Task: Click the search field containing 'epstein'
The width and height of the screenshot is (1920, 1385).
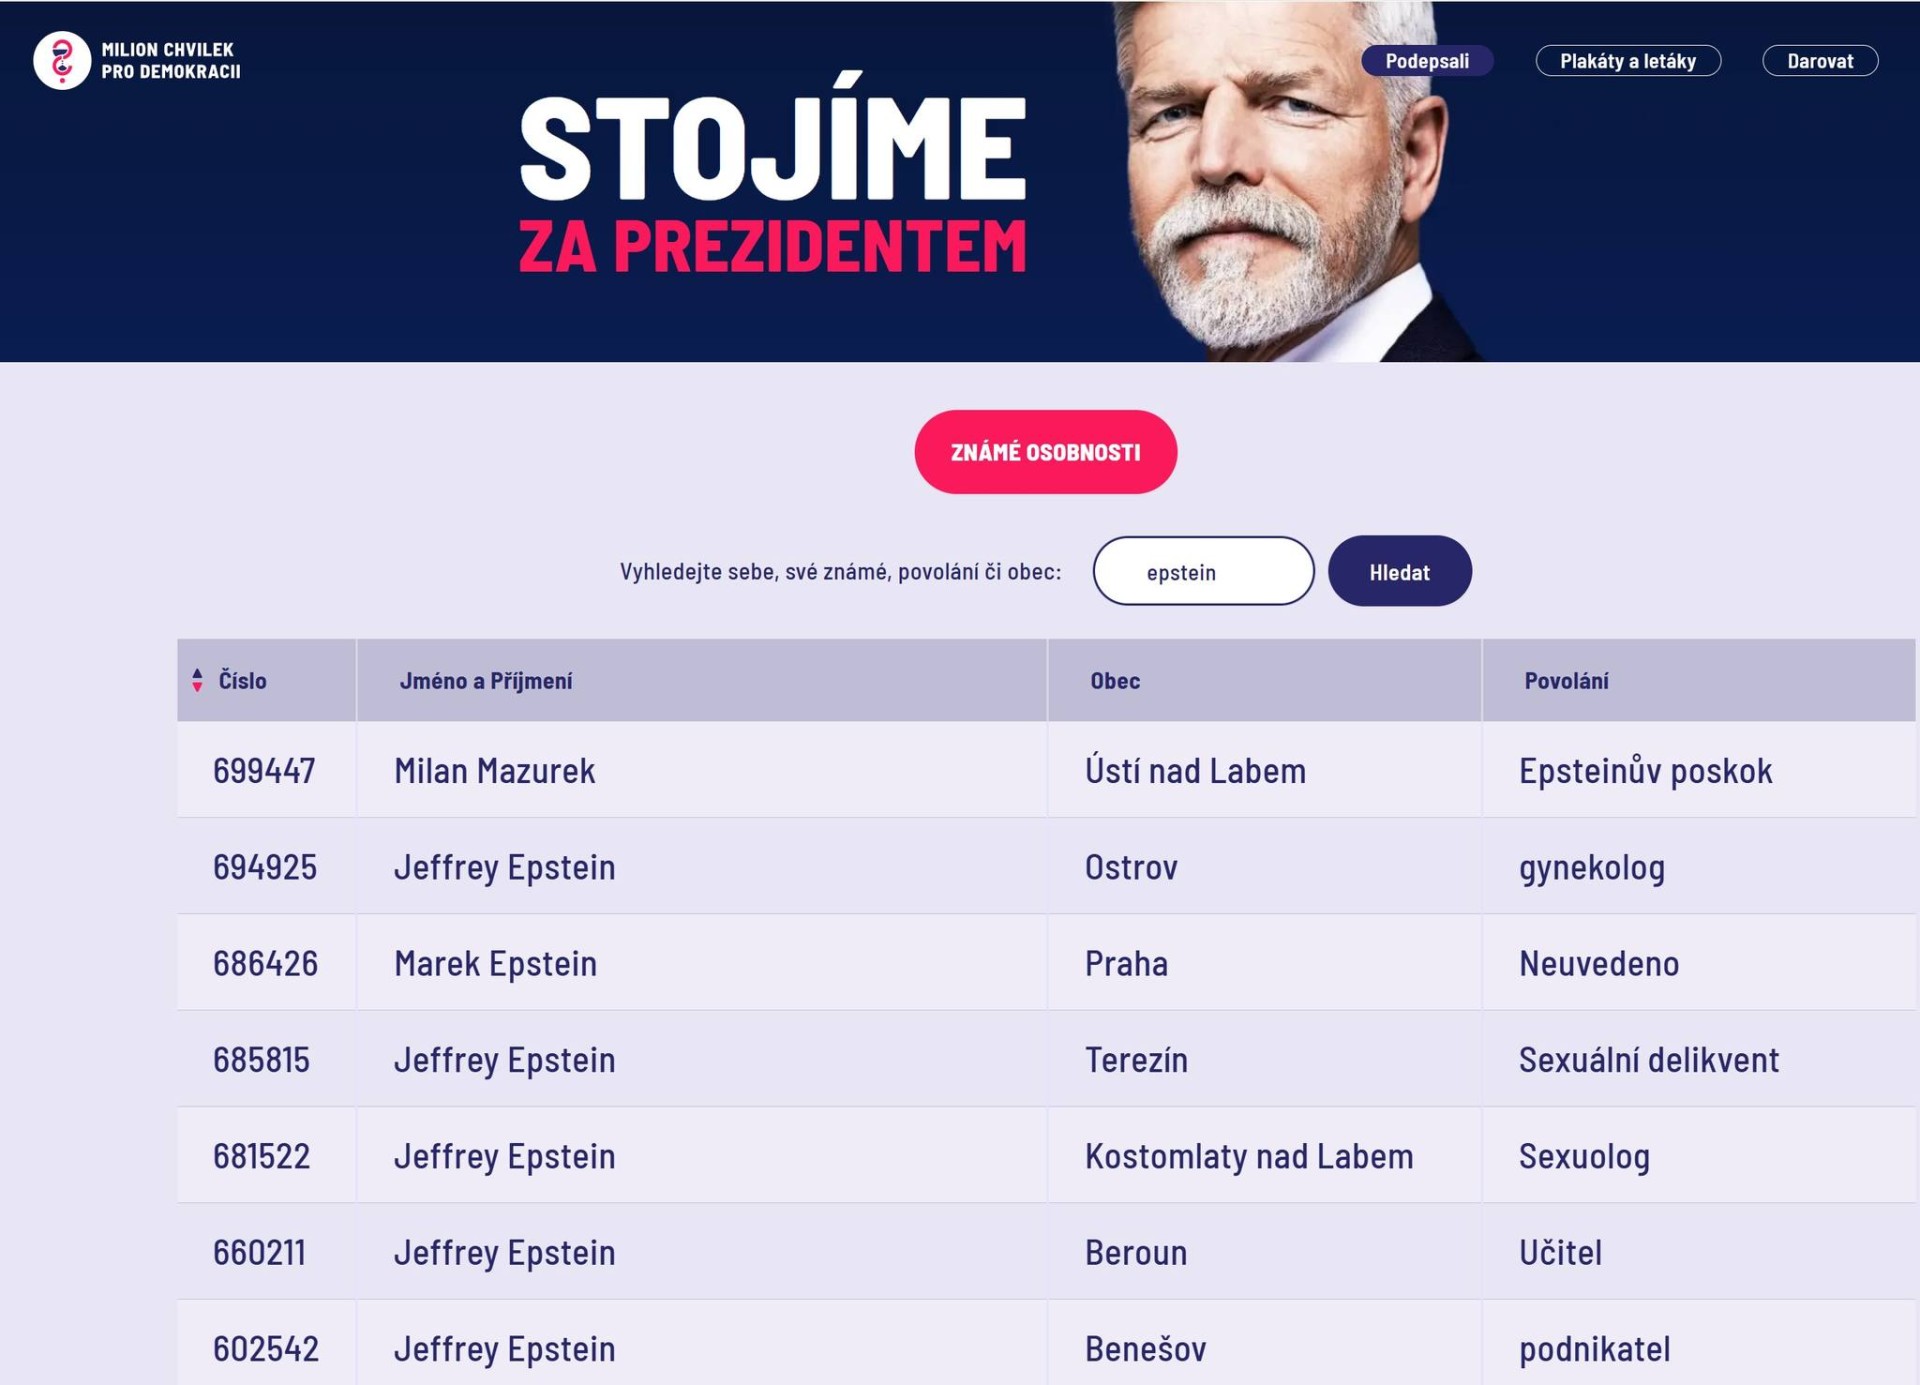Action: (1203, 570)
